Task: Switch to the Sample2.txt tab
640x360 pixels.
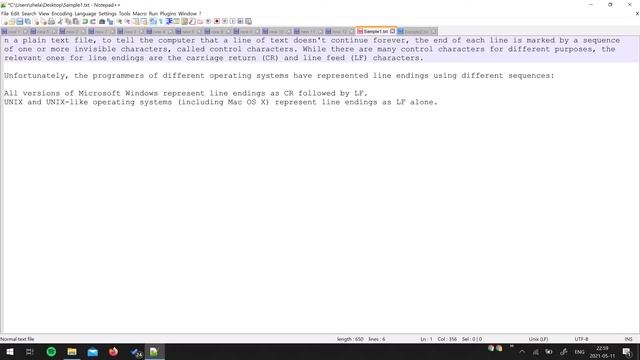Action: 416,31
